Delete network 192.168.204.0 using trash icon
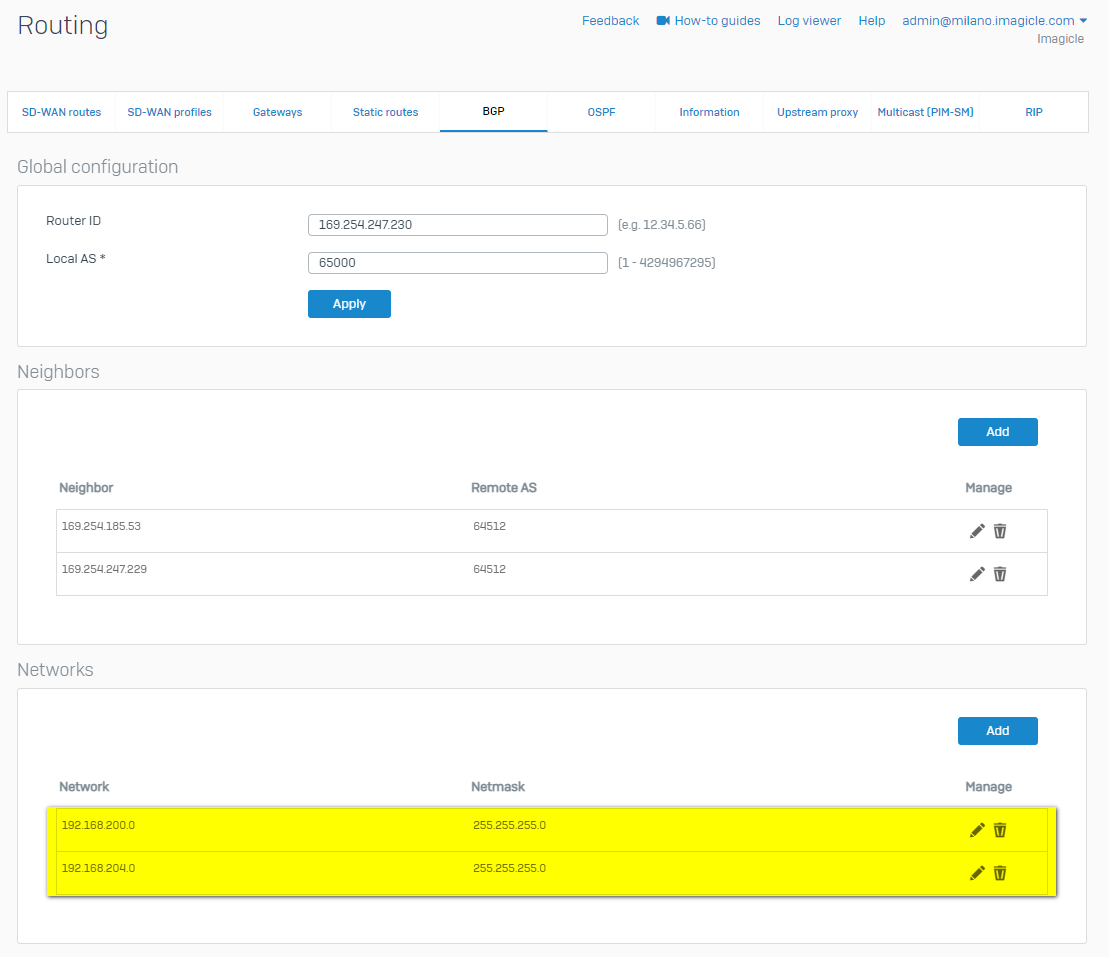The image size is (1109, 957). (1000, 873)
